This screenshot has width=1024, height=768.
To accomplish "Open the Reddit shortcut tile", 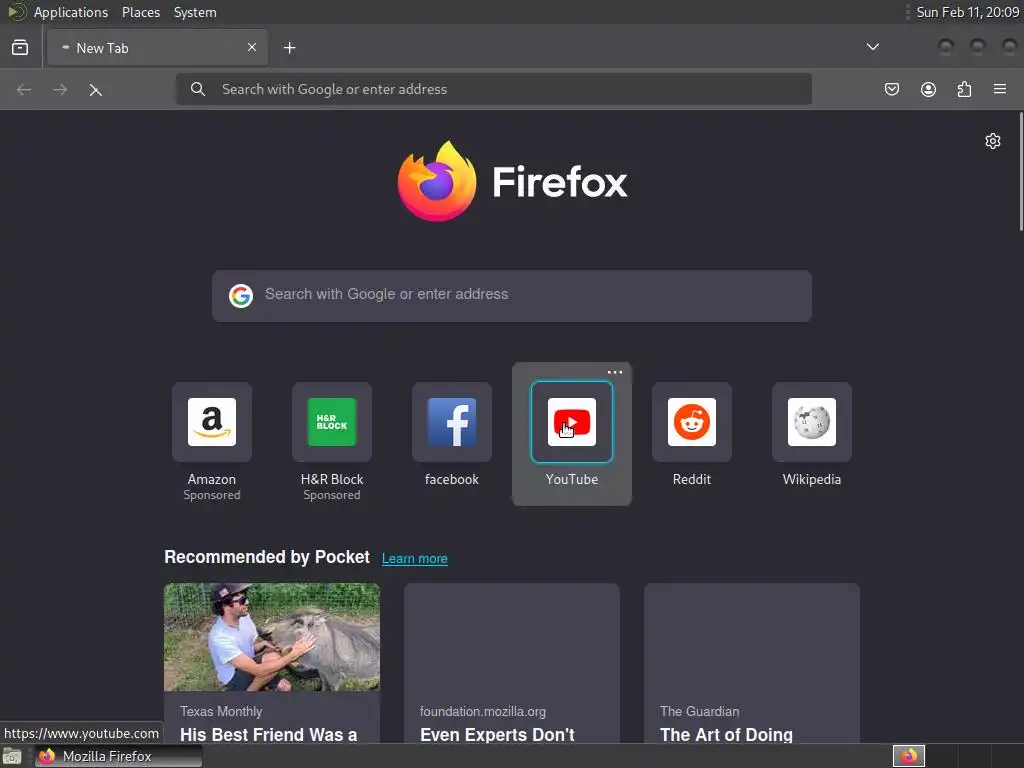I will click(692, 422).
